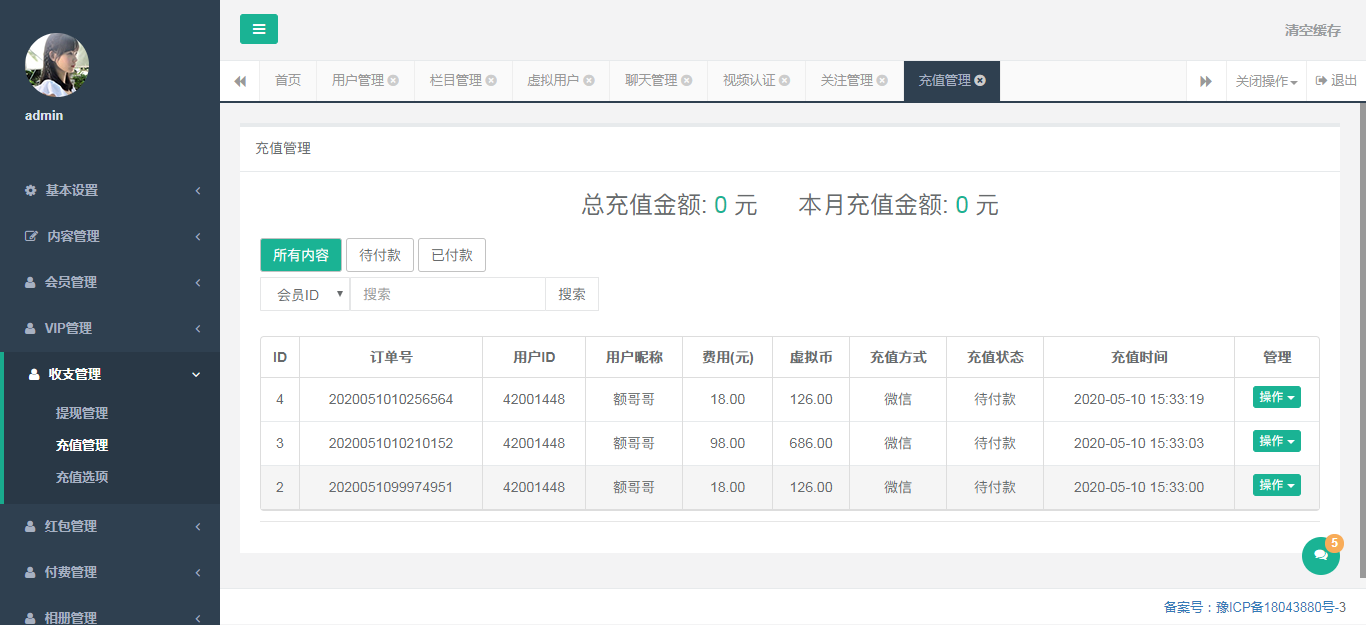Click the 清空缓存 link
Screen dimensions: 1366x625
pos(1312,31)
